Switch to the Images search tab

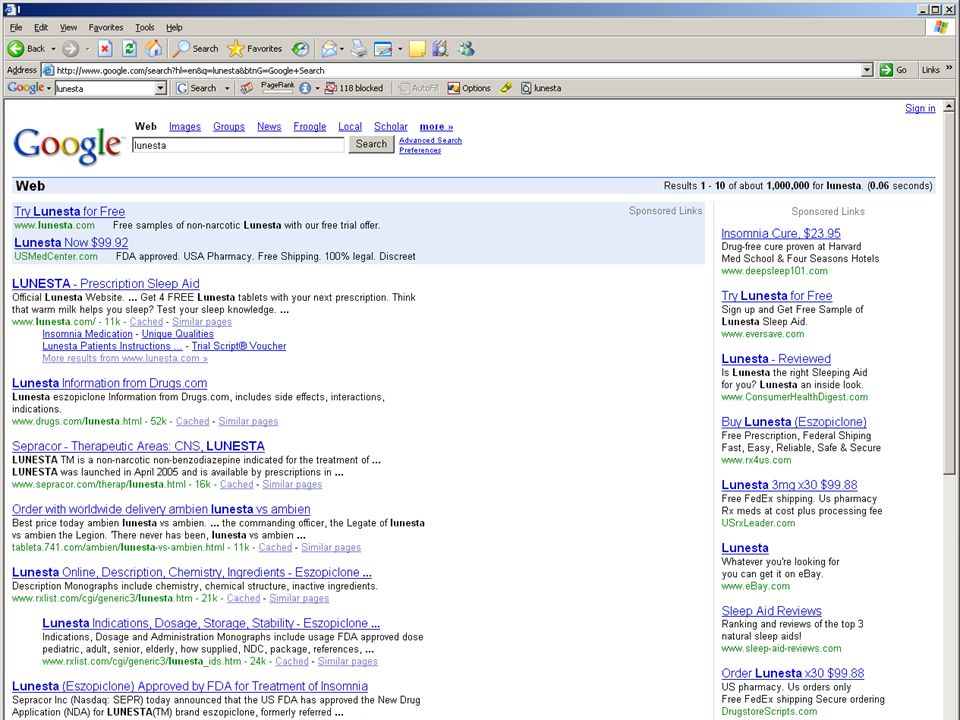(185, 127)
